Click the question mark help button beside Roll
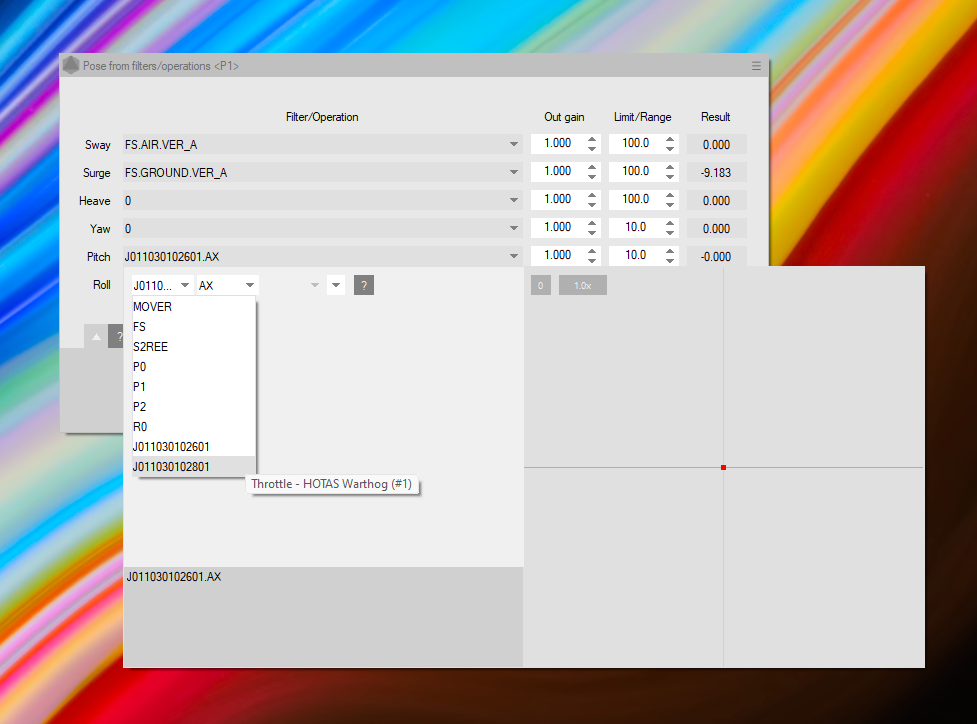Image resolution: width=977 pixels, height=724 pixels. tap(364, 286)
